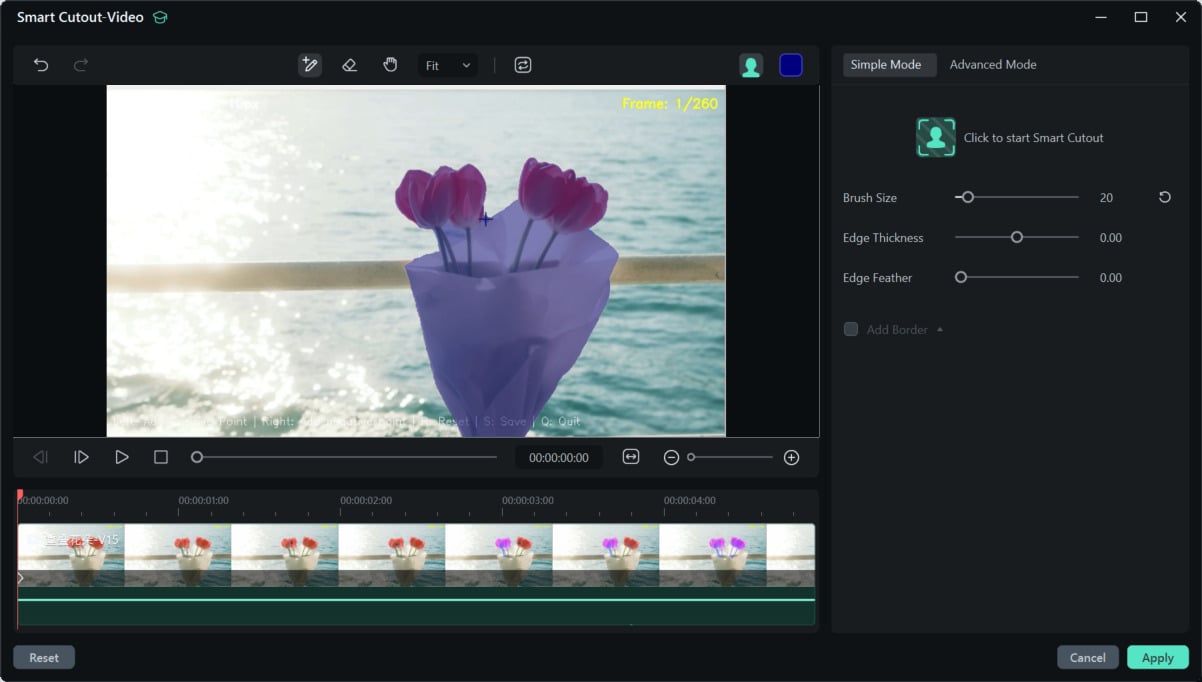Select the Simple Mode tab
The width and height of the screenshot is (1202, 682).
(x=885, y=65)
